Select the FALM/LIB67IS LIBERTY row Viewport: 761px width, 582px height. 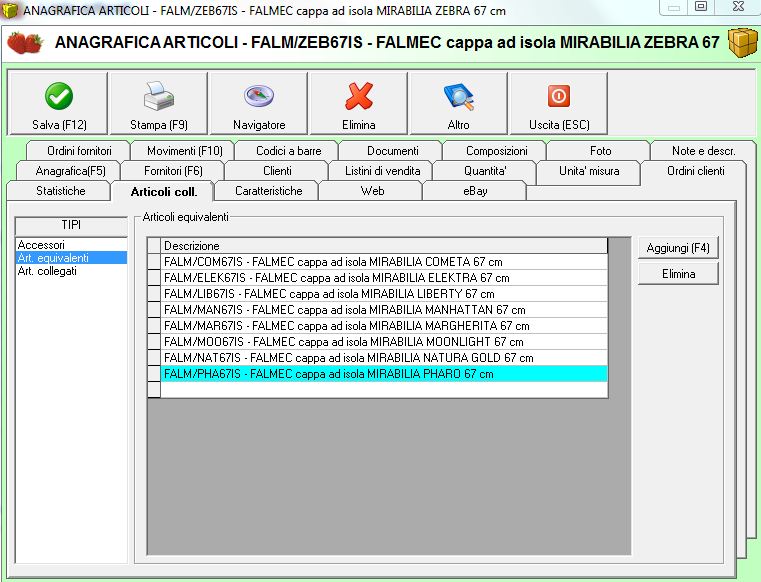[383, 294]
